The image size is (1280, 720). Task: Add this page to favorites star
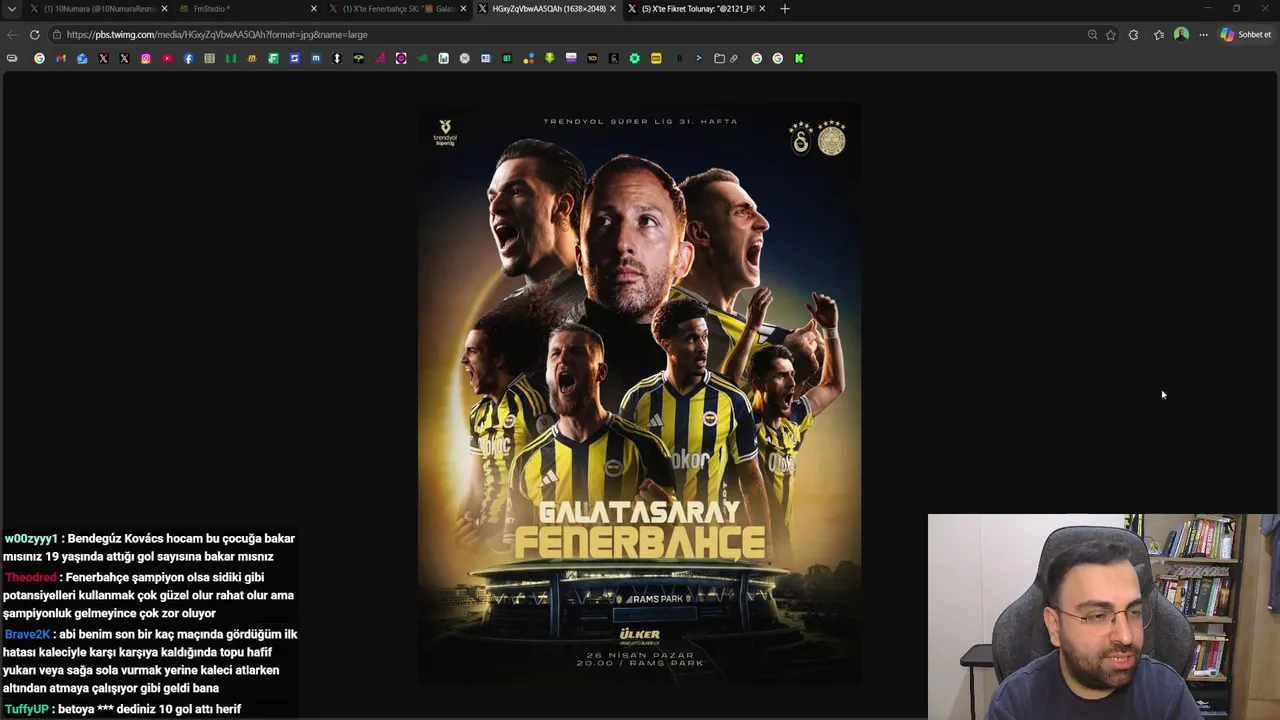pyautogui.click(x=1110, y=34)
